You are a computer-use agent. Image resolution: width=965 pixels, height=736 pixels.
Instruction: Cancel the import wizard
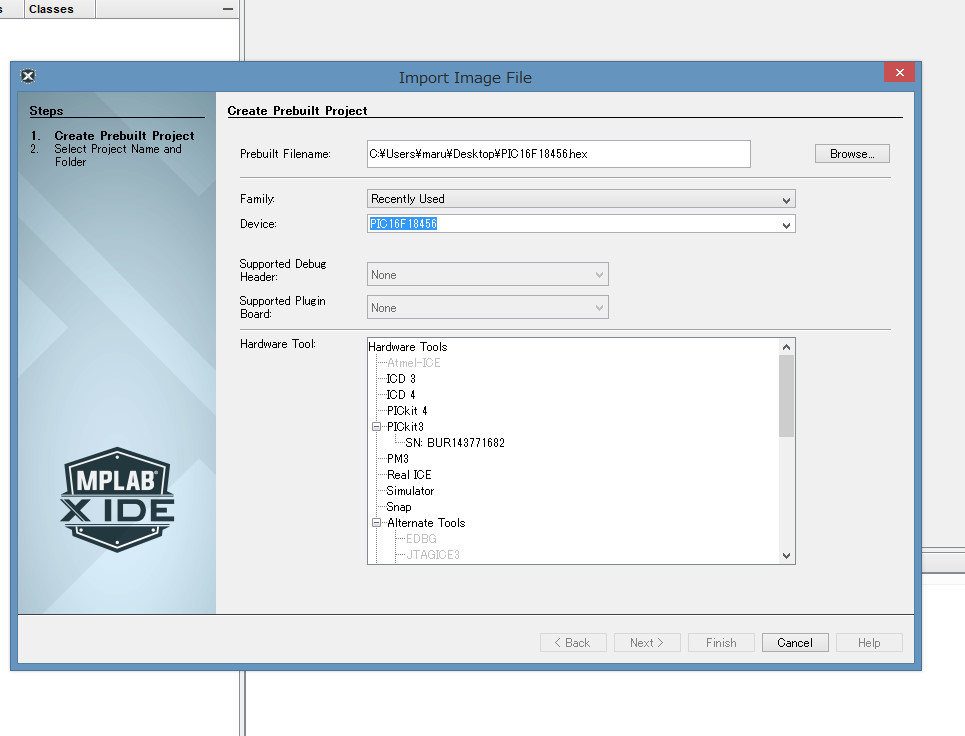(795, 642)
